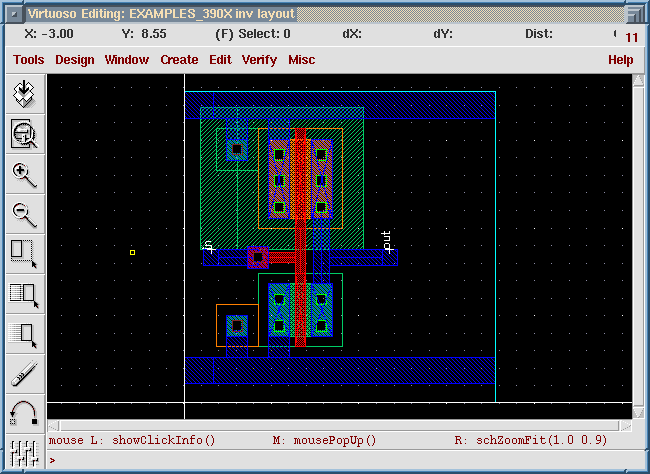Click the Save design icon in toolbar
Viewport: 650px width, 474px height.
pos(24,94)
